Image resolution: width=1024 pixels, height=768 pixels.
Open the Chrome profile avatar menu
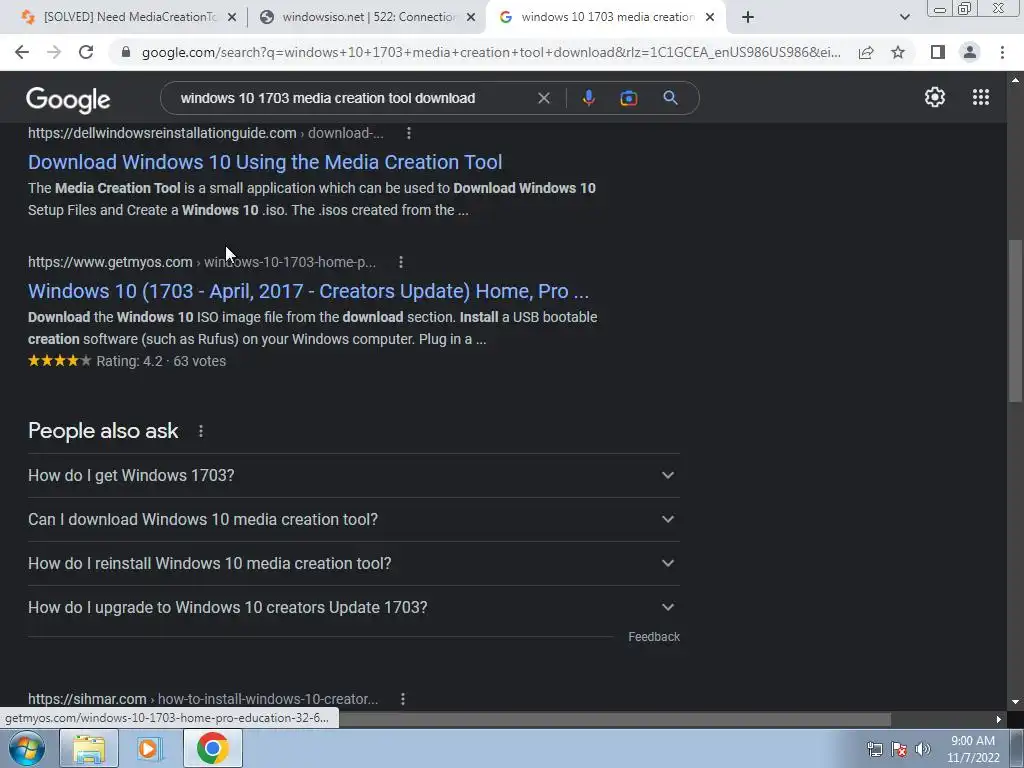pos(970,52)
